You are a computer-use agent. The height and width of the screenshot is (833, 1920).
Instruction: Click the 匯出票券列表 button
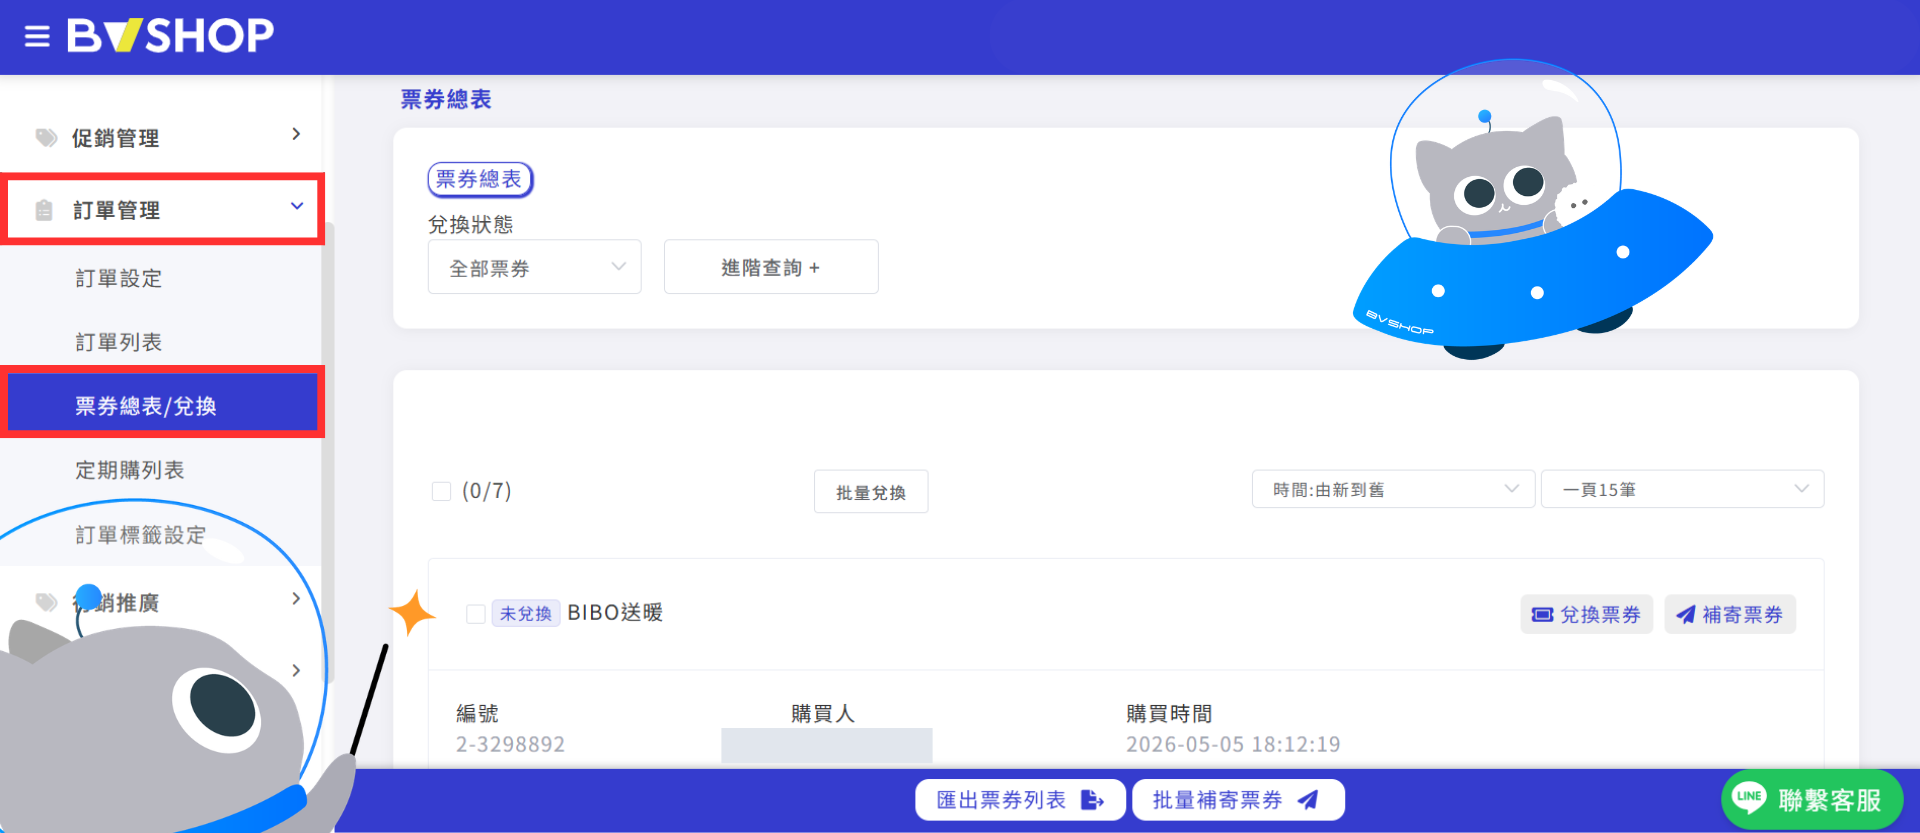pos(1021,800)
